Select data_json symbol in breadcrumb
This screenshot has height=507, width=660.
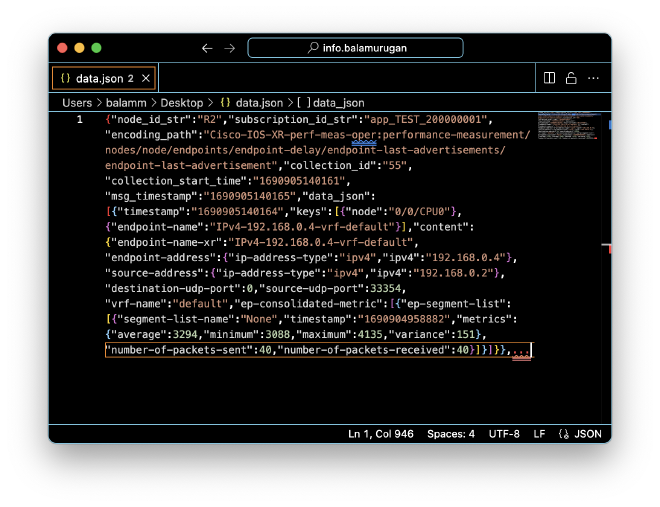coord(337,103)
